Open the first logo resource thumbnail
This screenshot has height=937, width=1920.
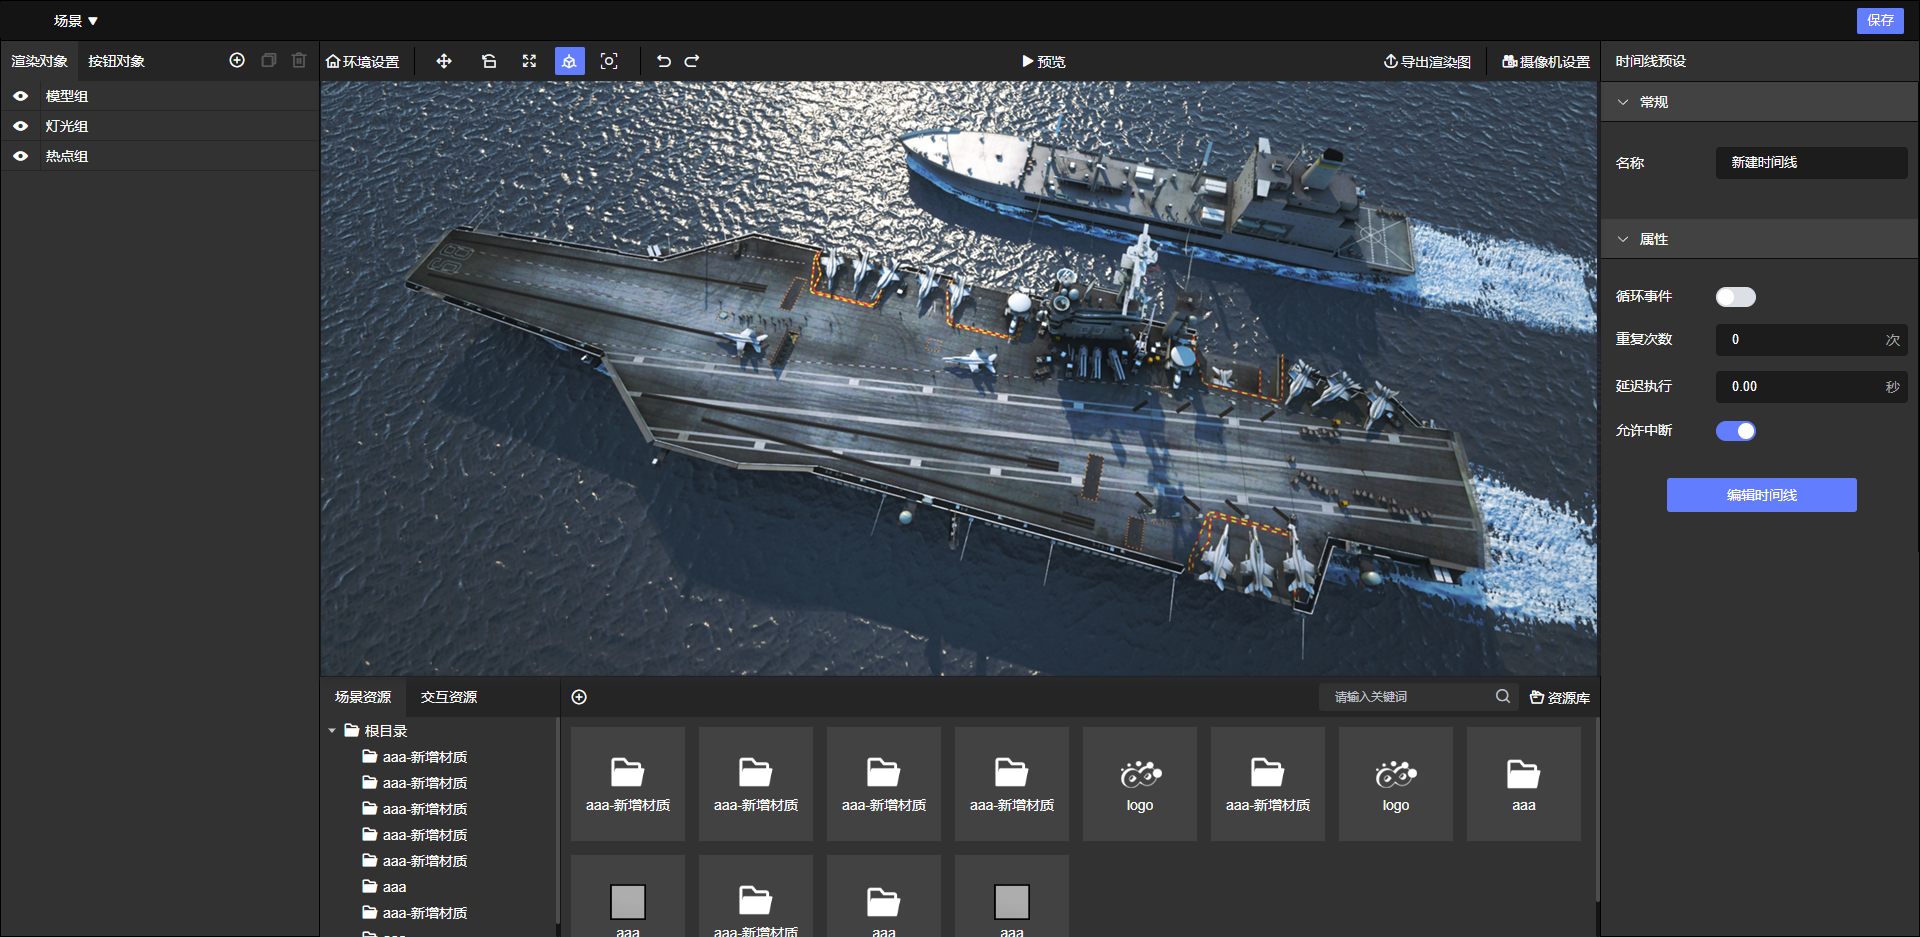pos(1139,783)
